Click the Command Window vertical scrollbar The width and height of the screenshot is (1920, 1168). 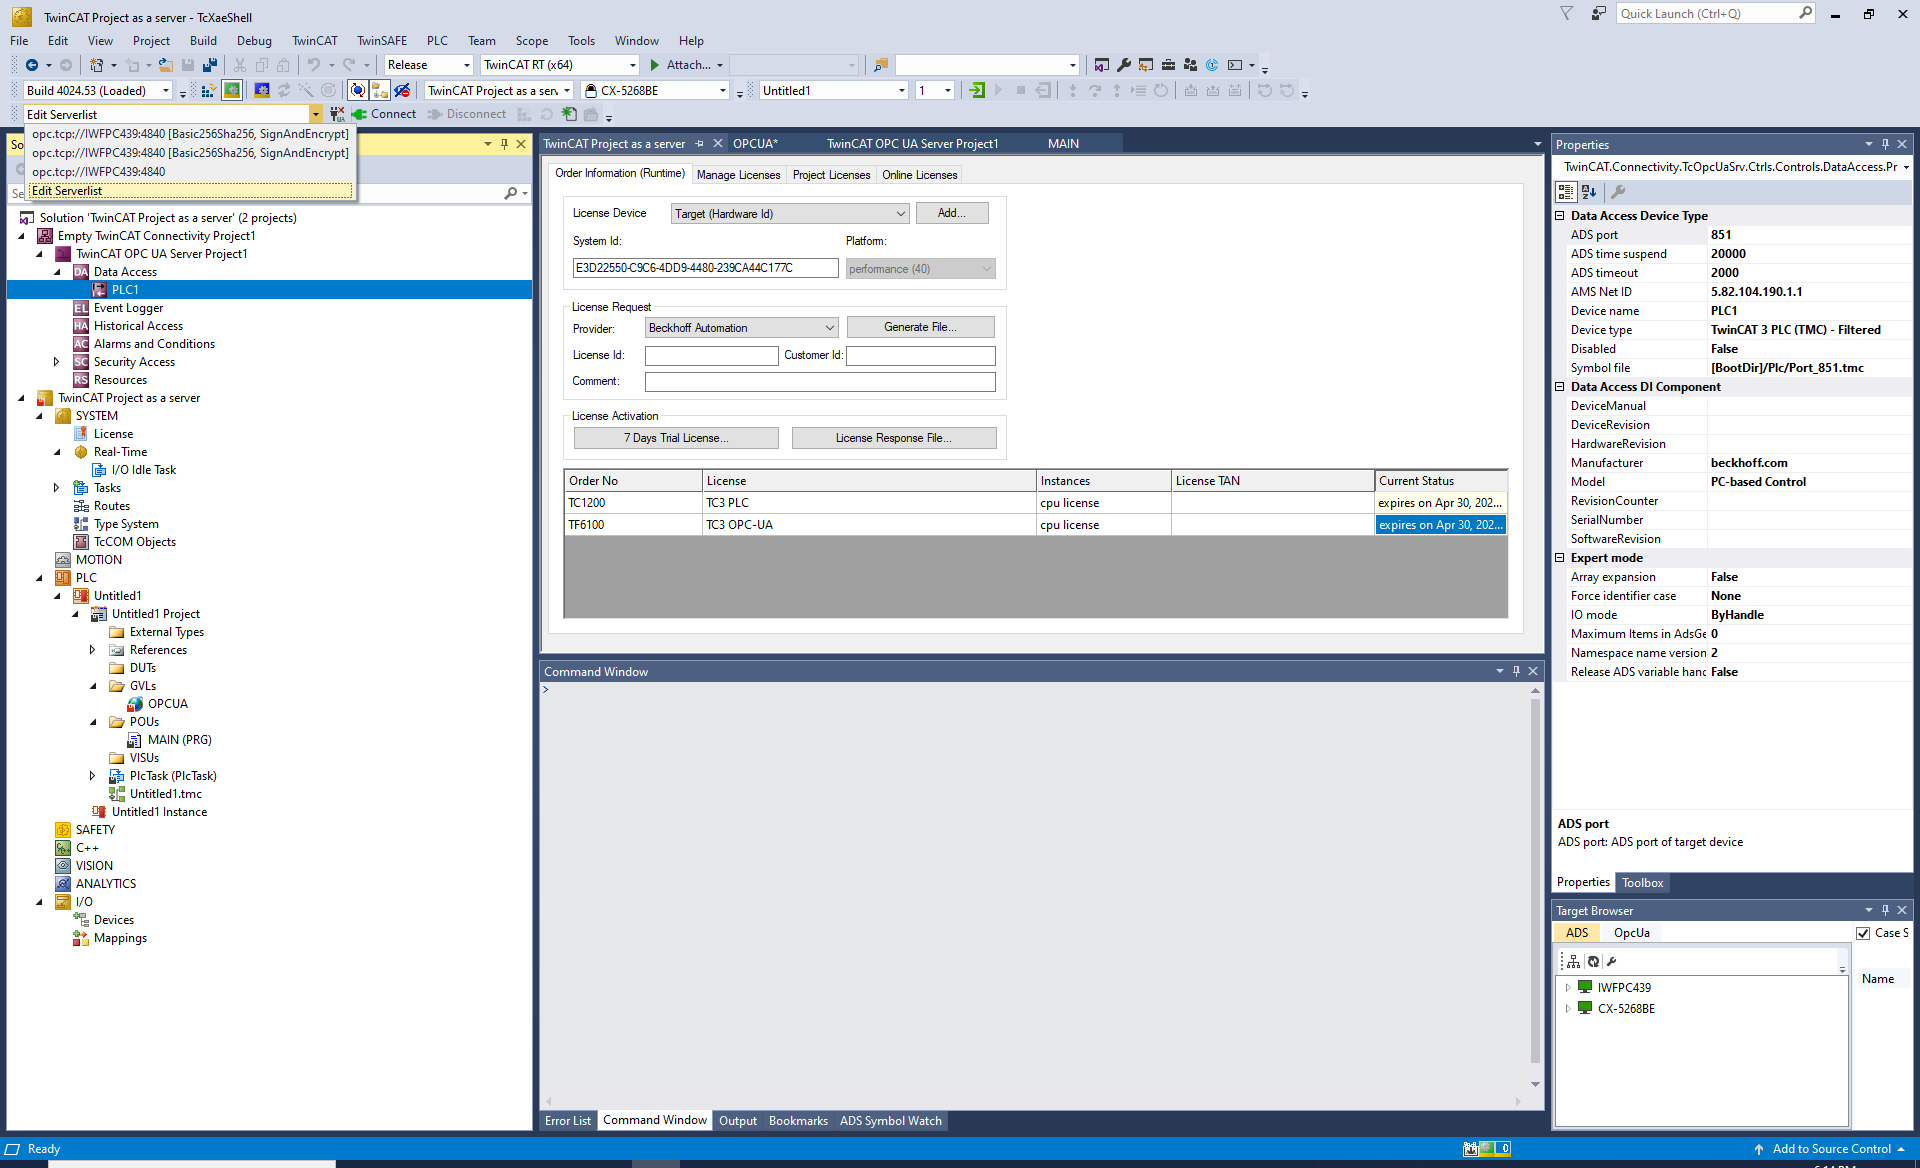[x=1535, y=880]
